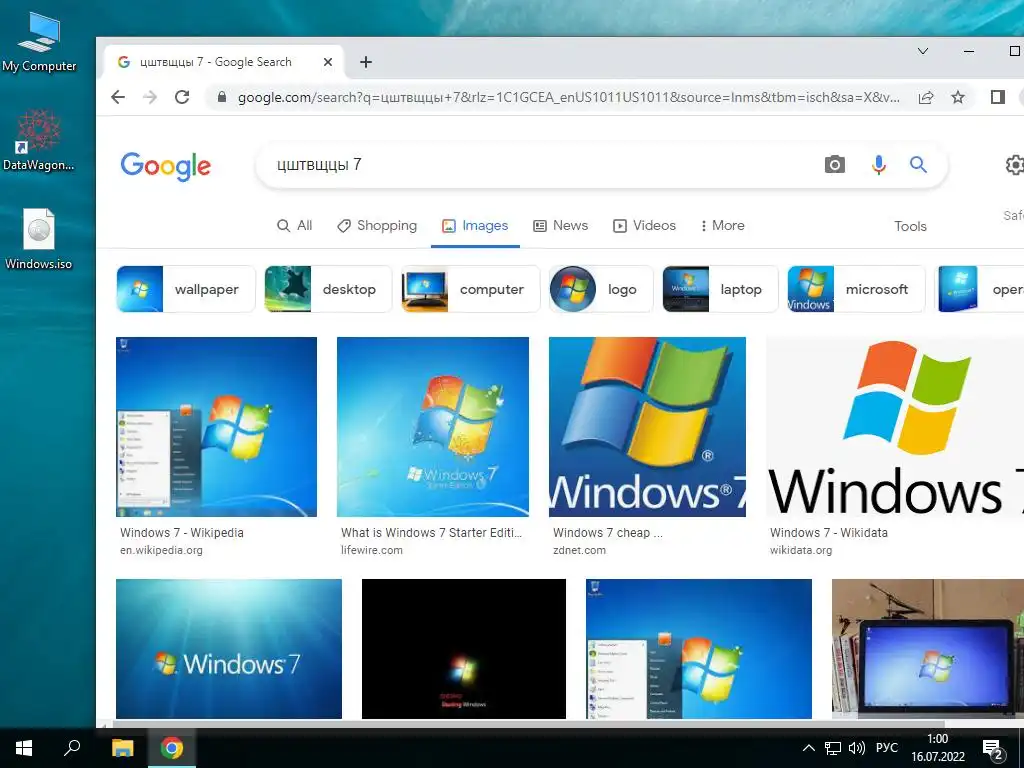Viewport: 1024px width, 768px height.
Task: Open laptop photo thumbnail
Action: (927, 649)
